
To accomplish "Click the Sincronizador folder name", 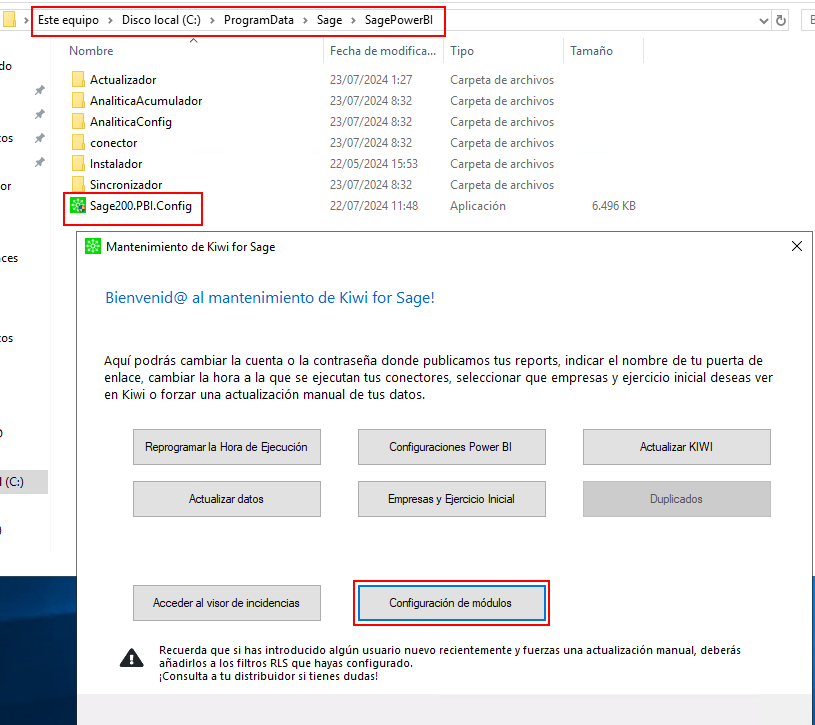I will click(126, 184).
